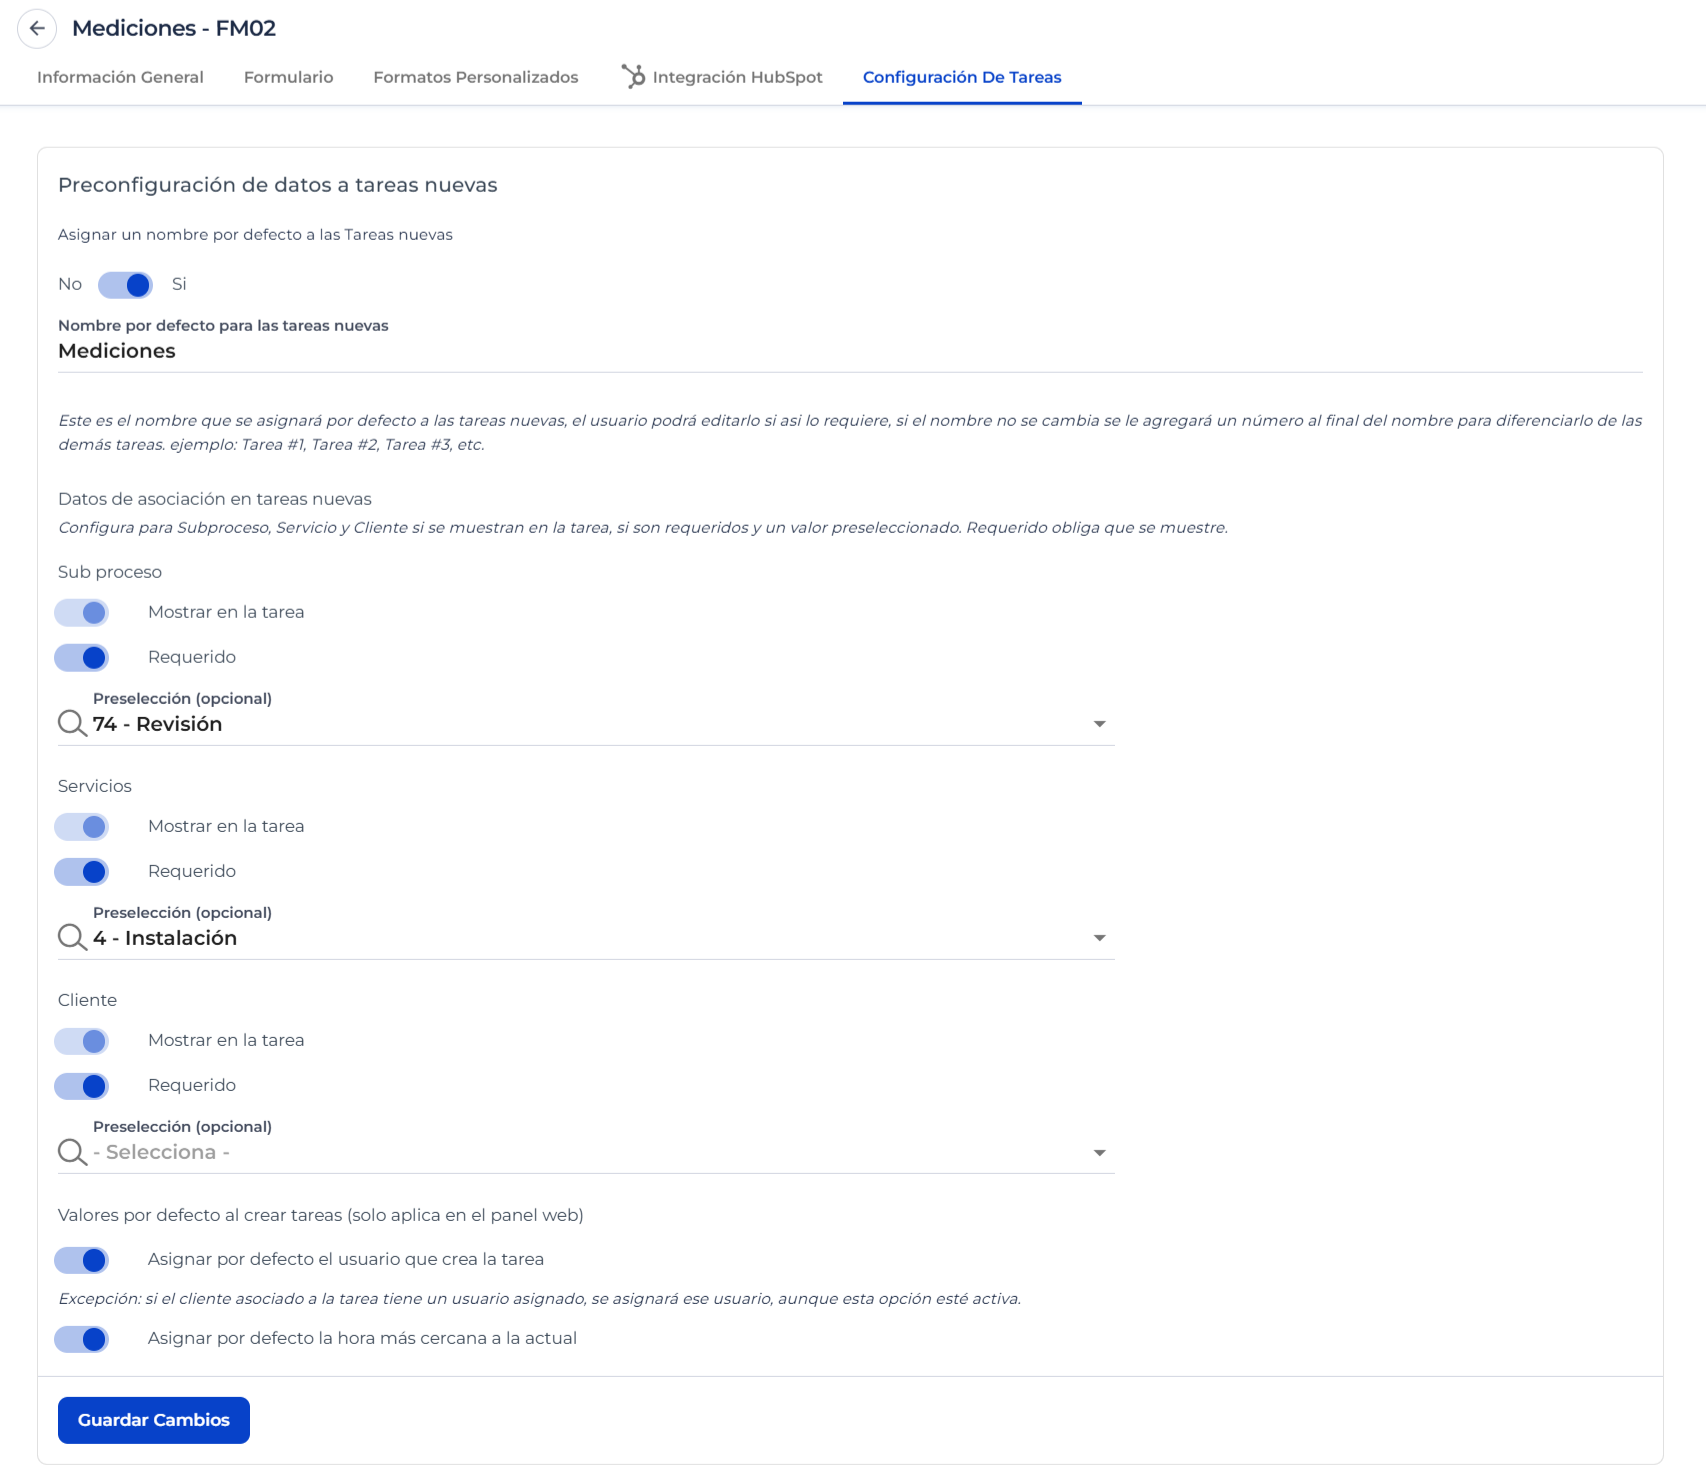This screenshot has width=1706, height=1479.
Task: Open Integración HubSpot tab
Action: [x=721, y=77]
